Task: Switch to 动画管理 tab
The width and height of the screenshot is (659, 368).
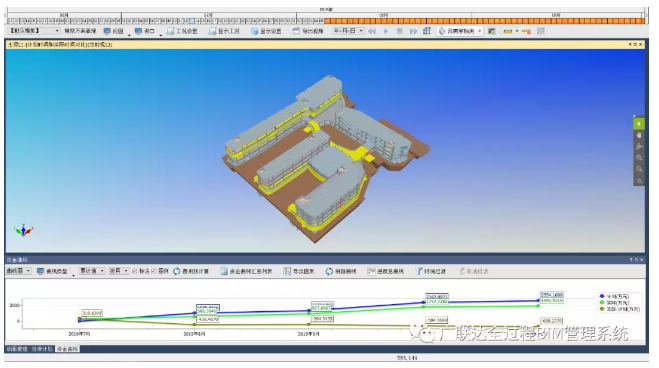Action: click(17, 349)
